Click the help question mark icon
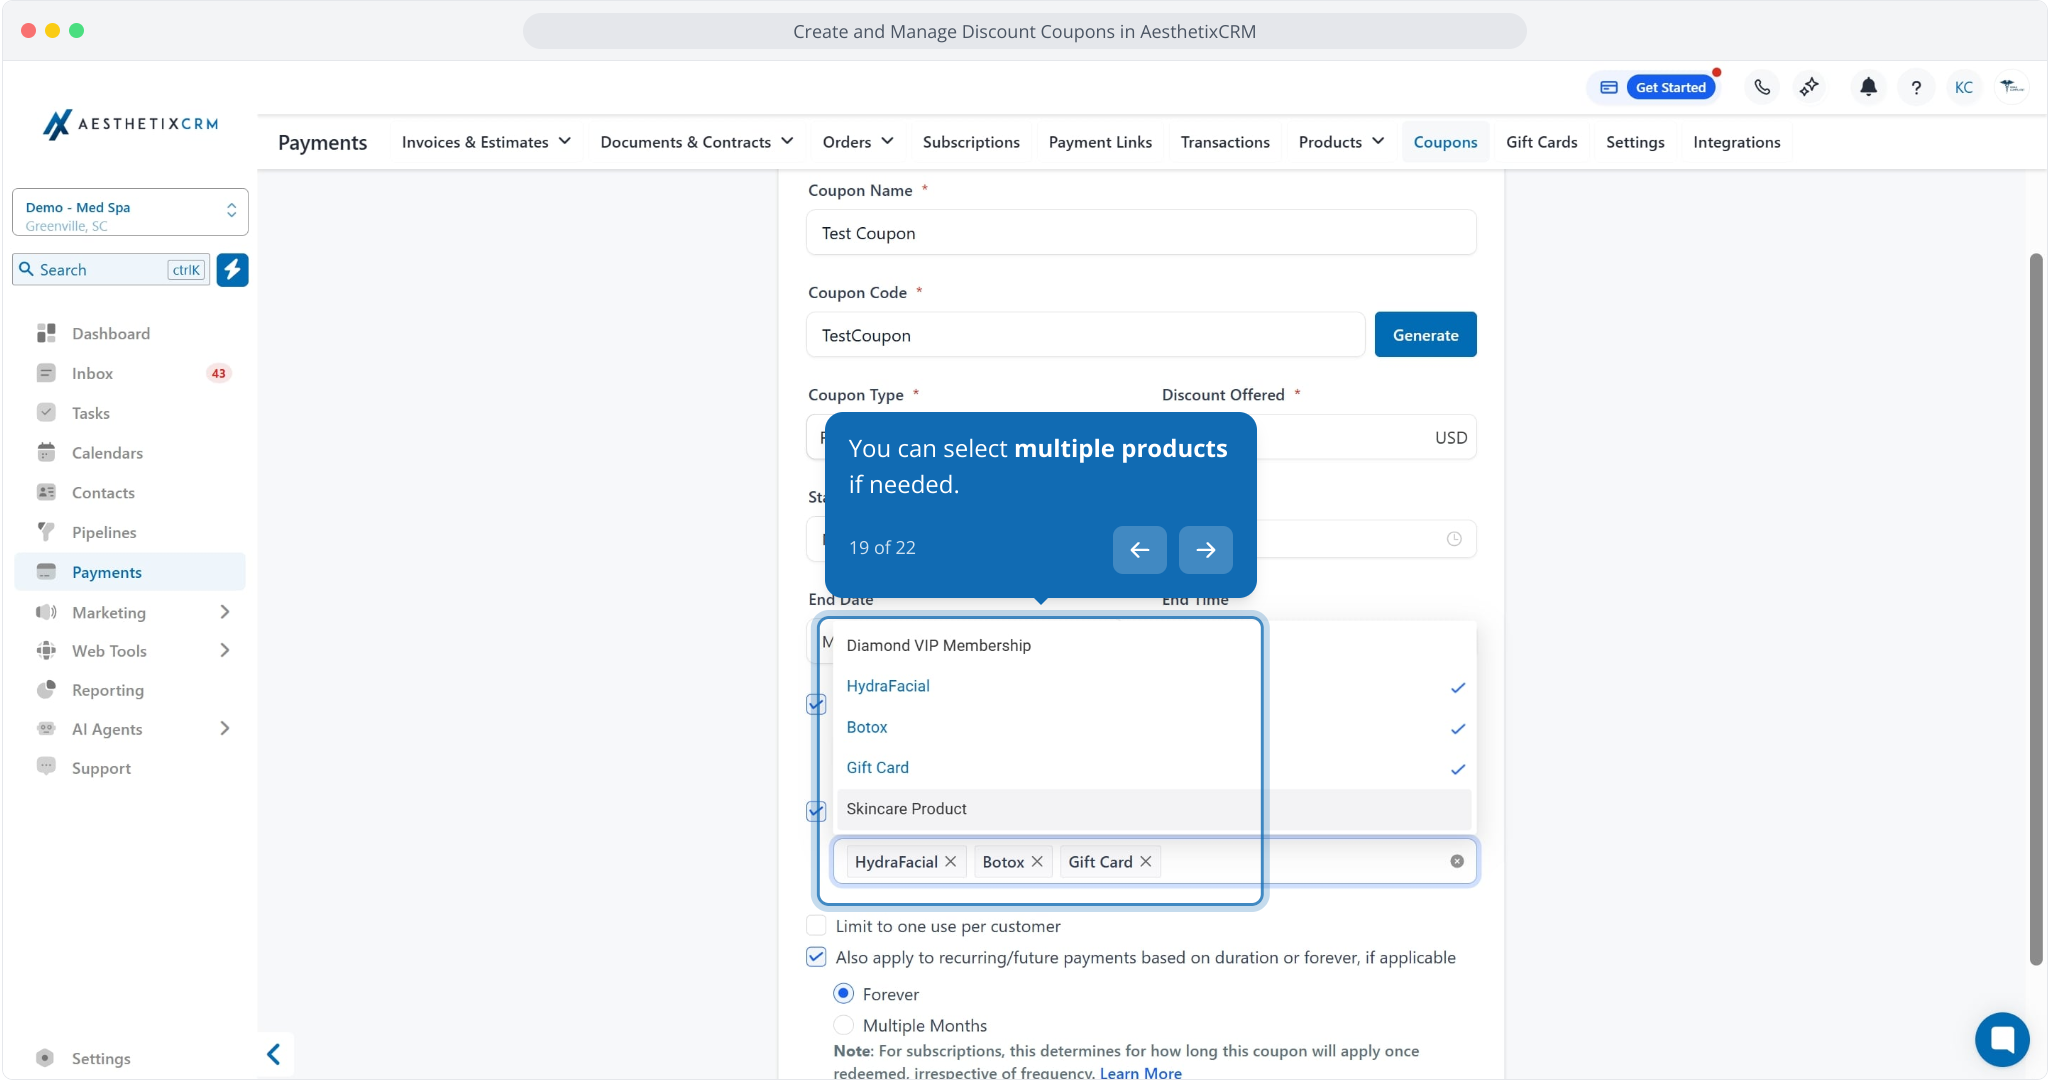Viewport: 2050px width, 1080px height. click(1915, 88)
